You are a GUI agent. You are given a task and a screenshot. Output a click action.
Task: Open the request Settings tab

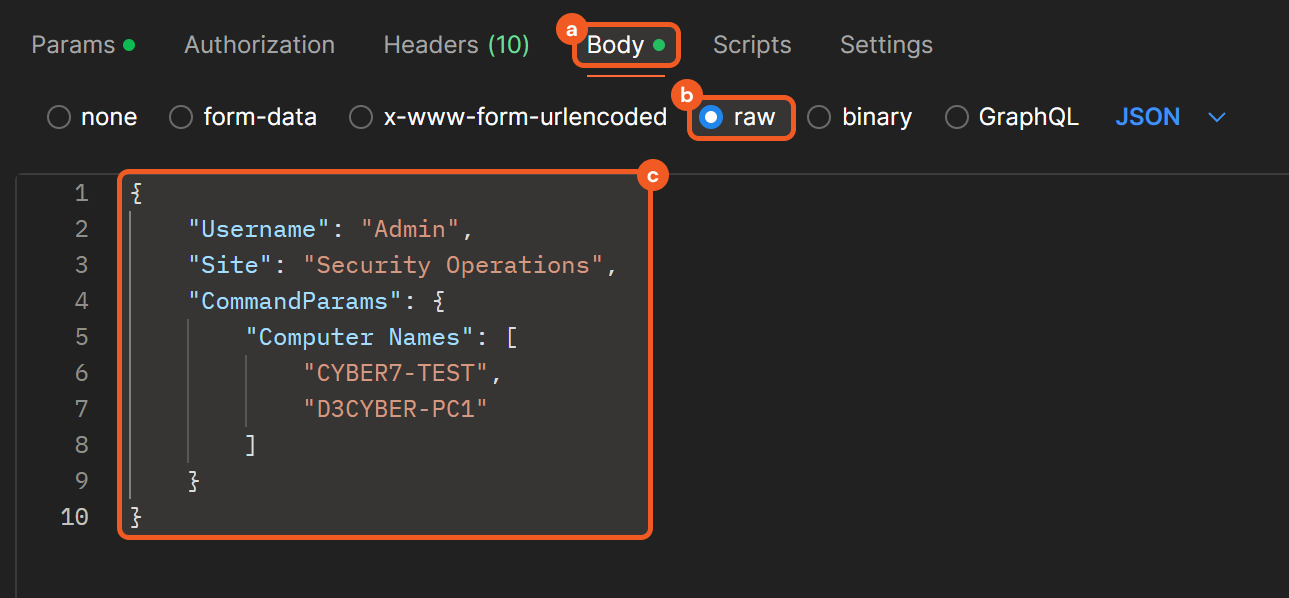[x=886, y=45]
